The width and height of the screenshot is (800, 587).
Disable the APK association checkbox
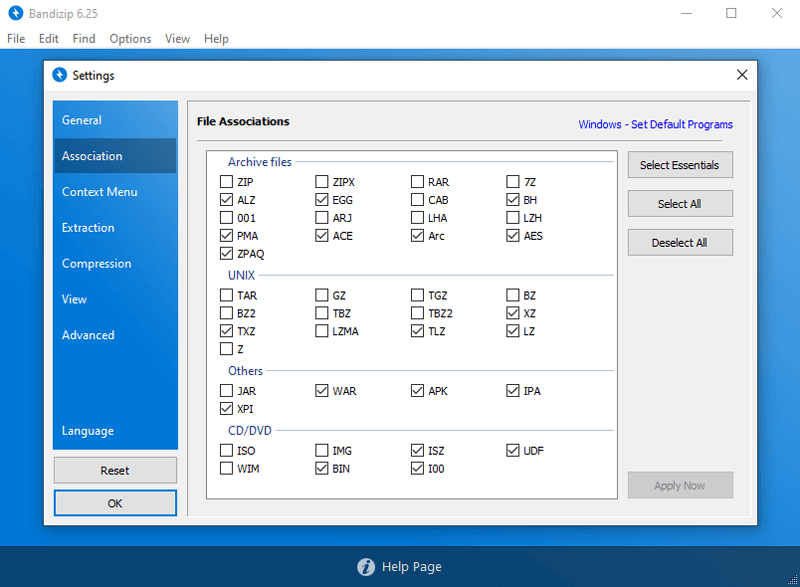417,391
